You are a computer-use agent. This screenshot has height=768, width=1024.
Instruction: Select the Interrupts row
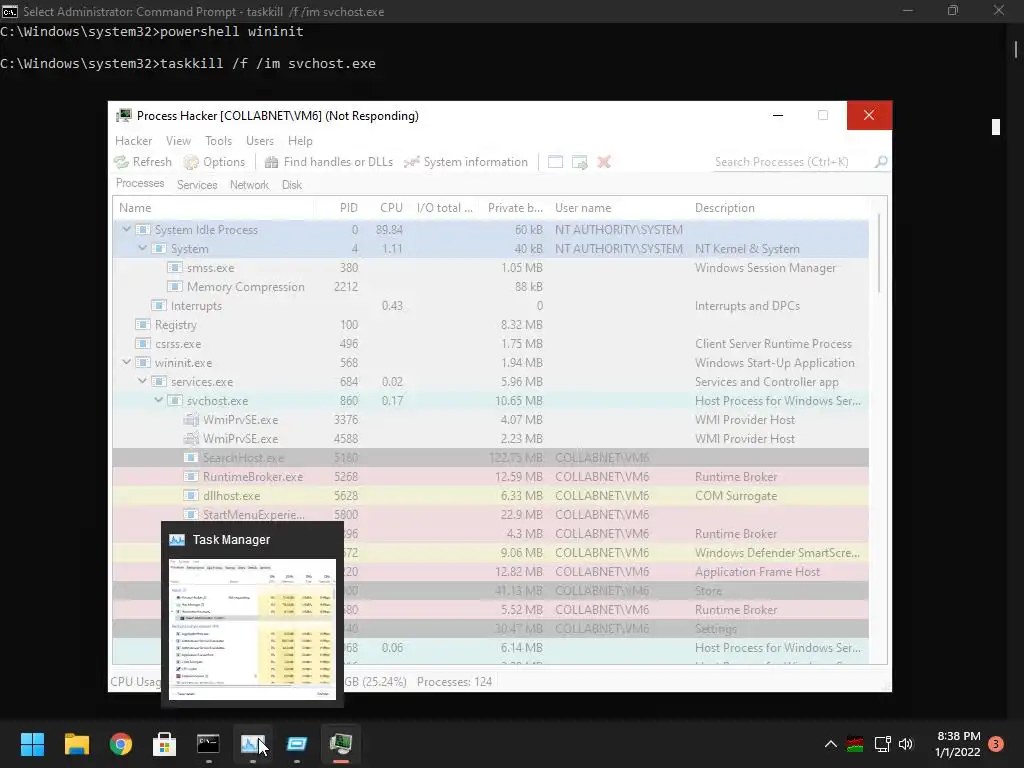point(490,306)
